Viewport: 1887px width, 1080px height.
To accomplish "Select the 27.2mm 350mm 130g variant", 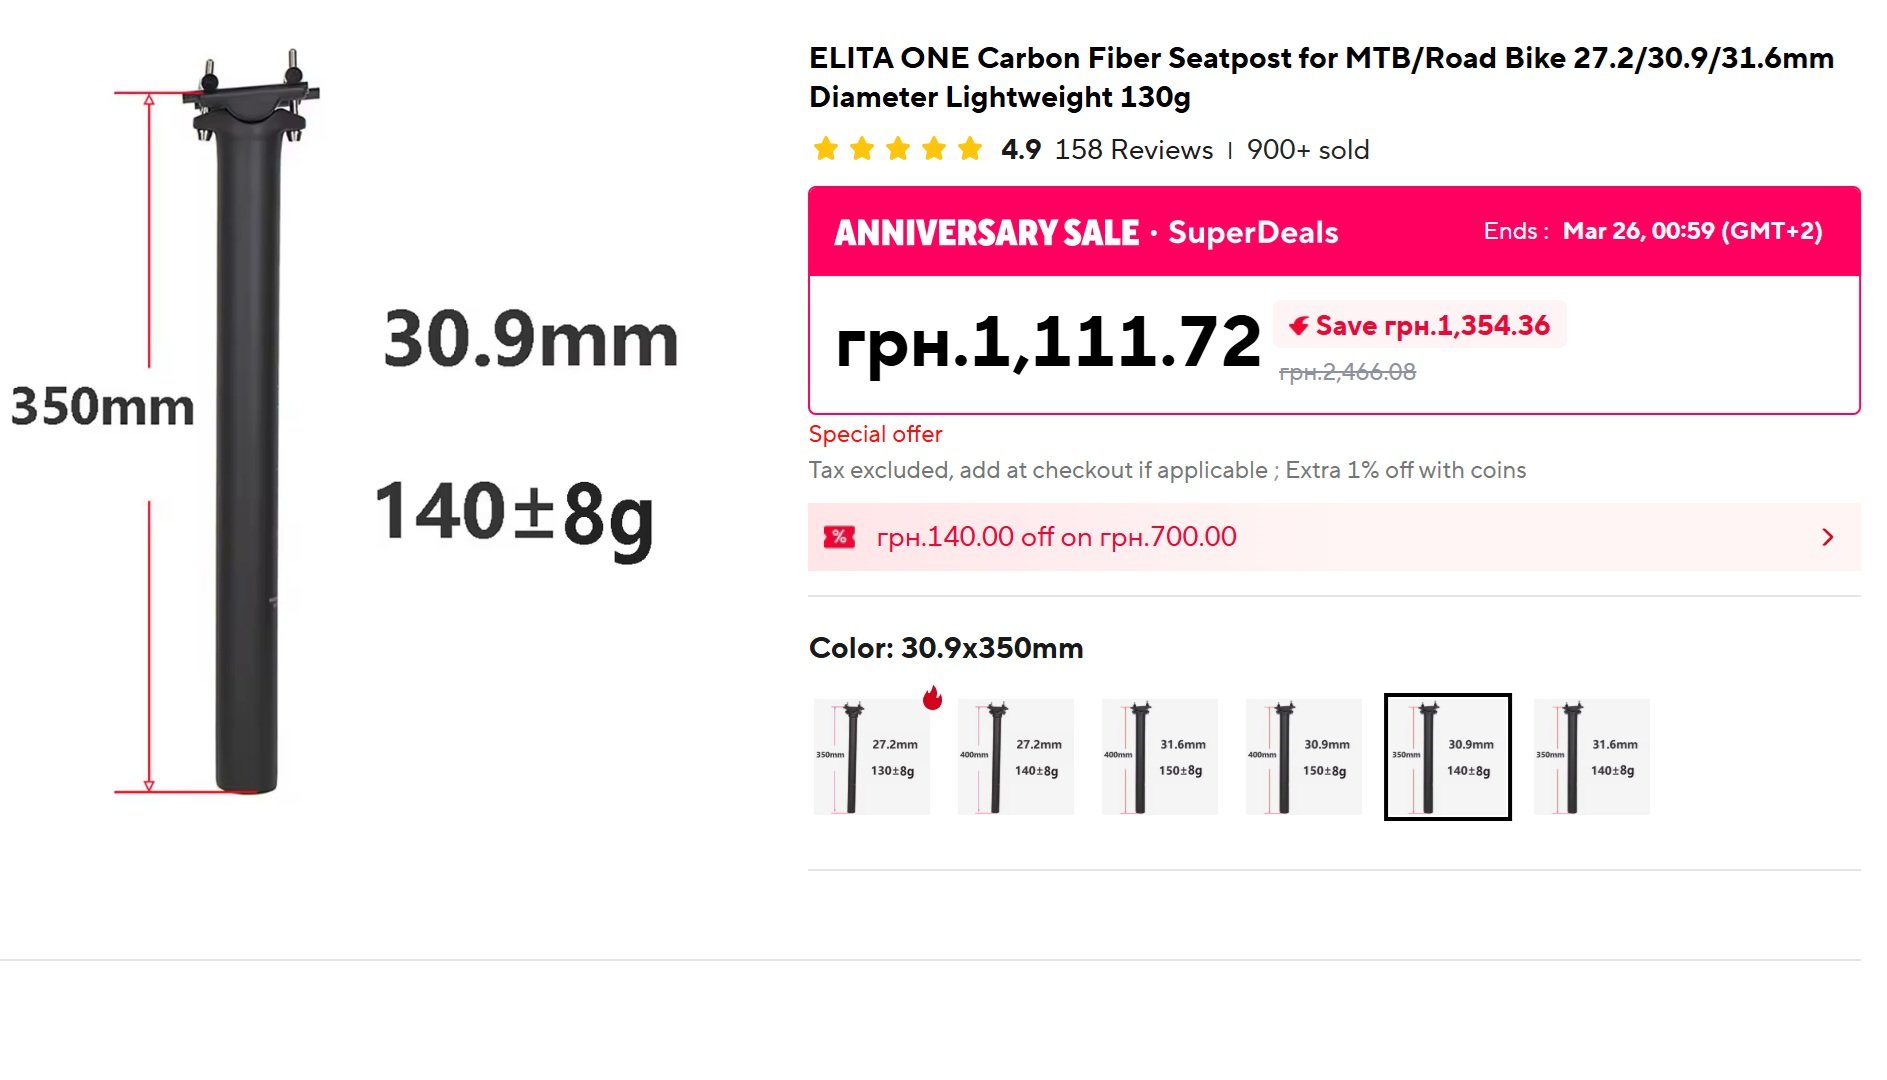I will pyautogui.click(x=872, y=757).
